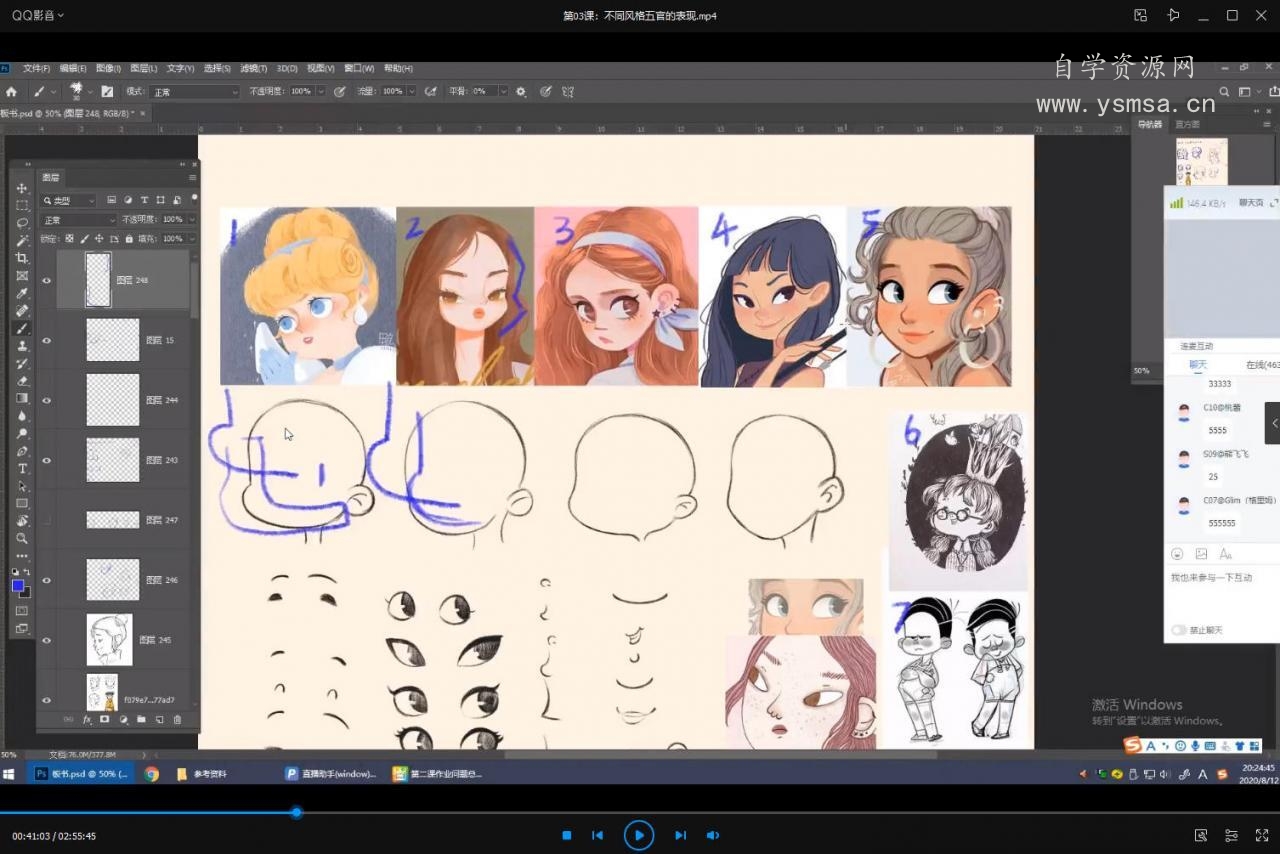This screenshot has height=854, width=1280.
Task: Hide layer 图层 244
Action: (46, 400)
